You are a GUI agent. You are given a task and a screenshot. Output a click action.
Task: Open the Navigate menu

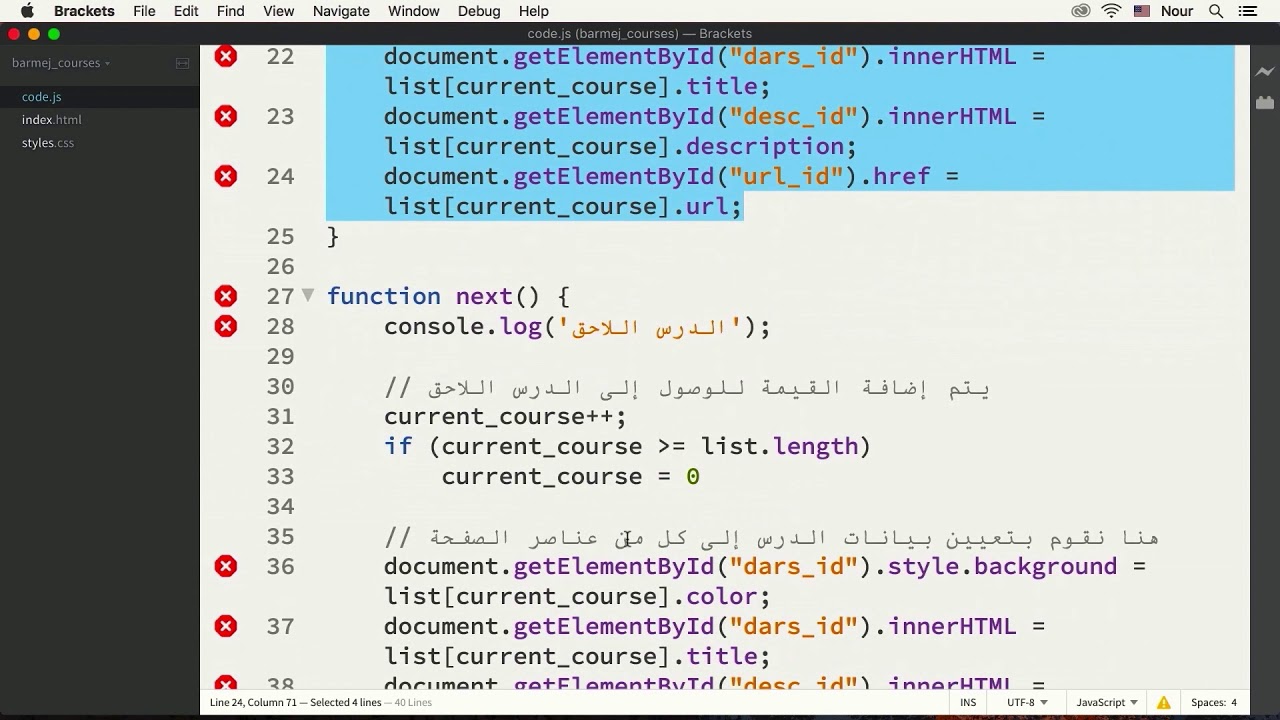click(341, 11)
